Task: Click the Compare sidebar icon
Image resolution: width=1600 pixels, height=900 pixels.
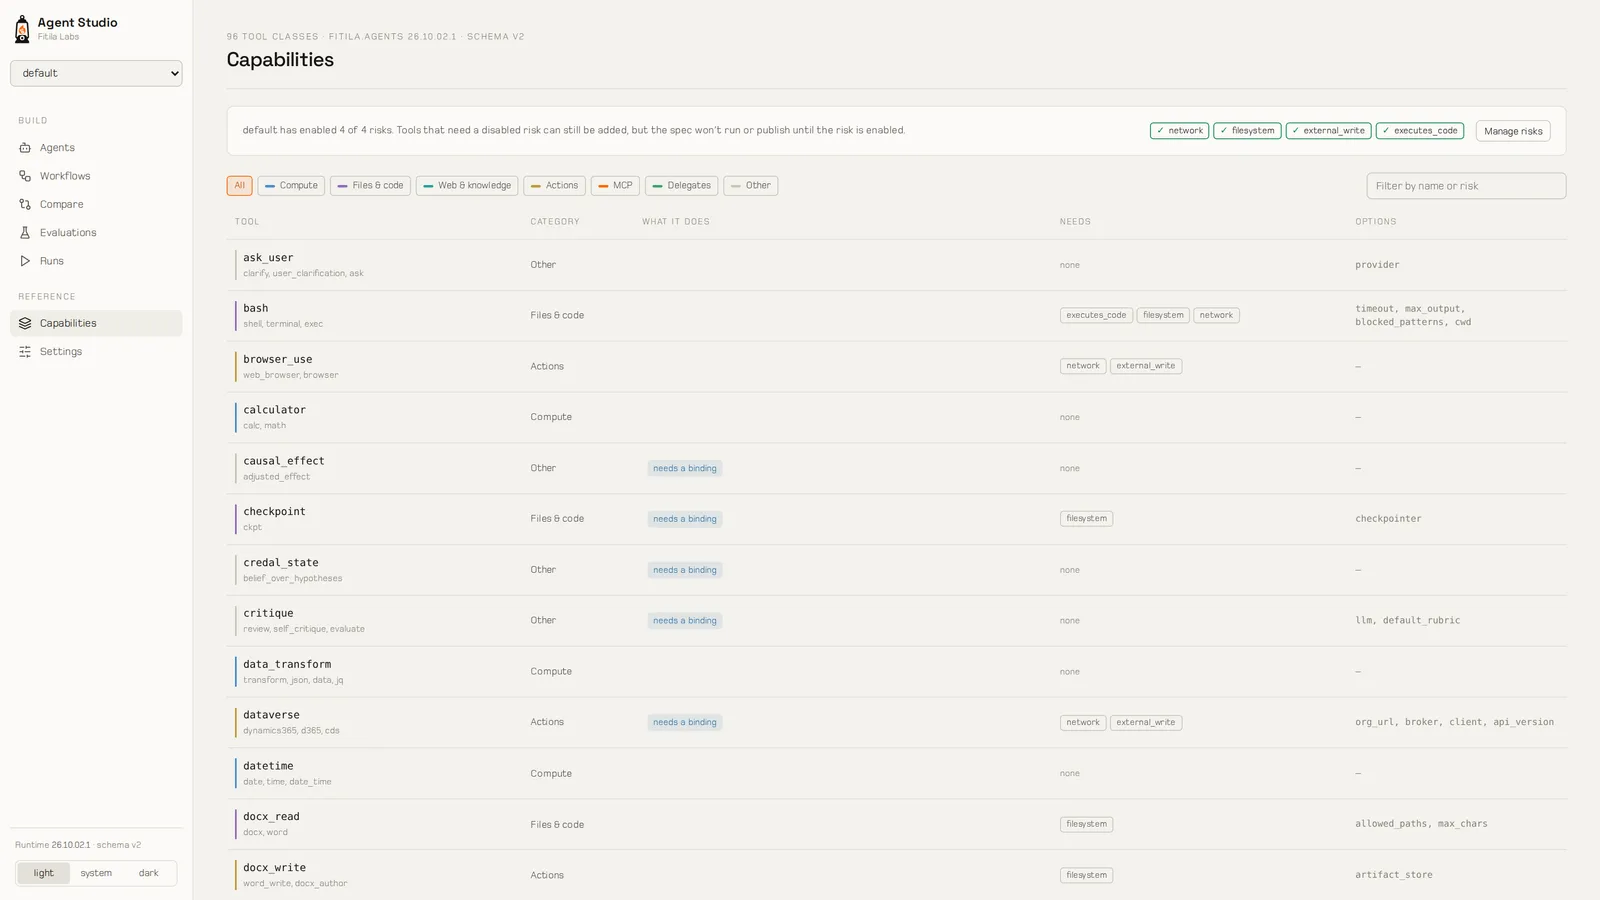Action: [25, 204]
